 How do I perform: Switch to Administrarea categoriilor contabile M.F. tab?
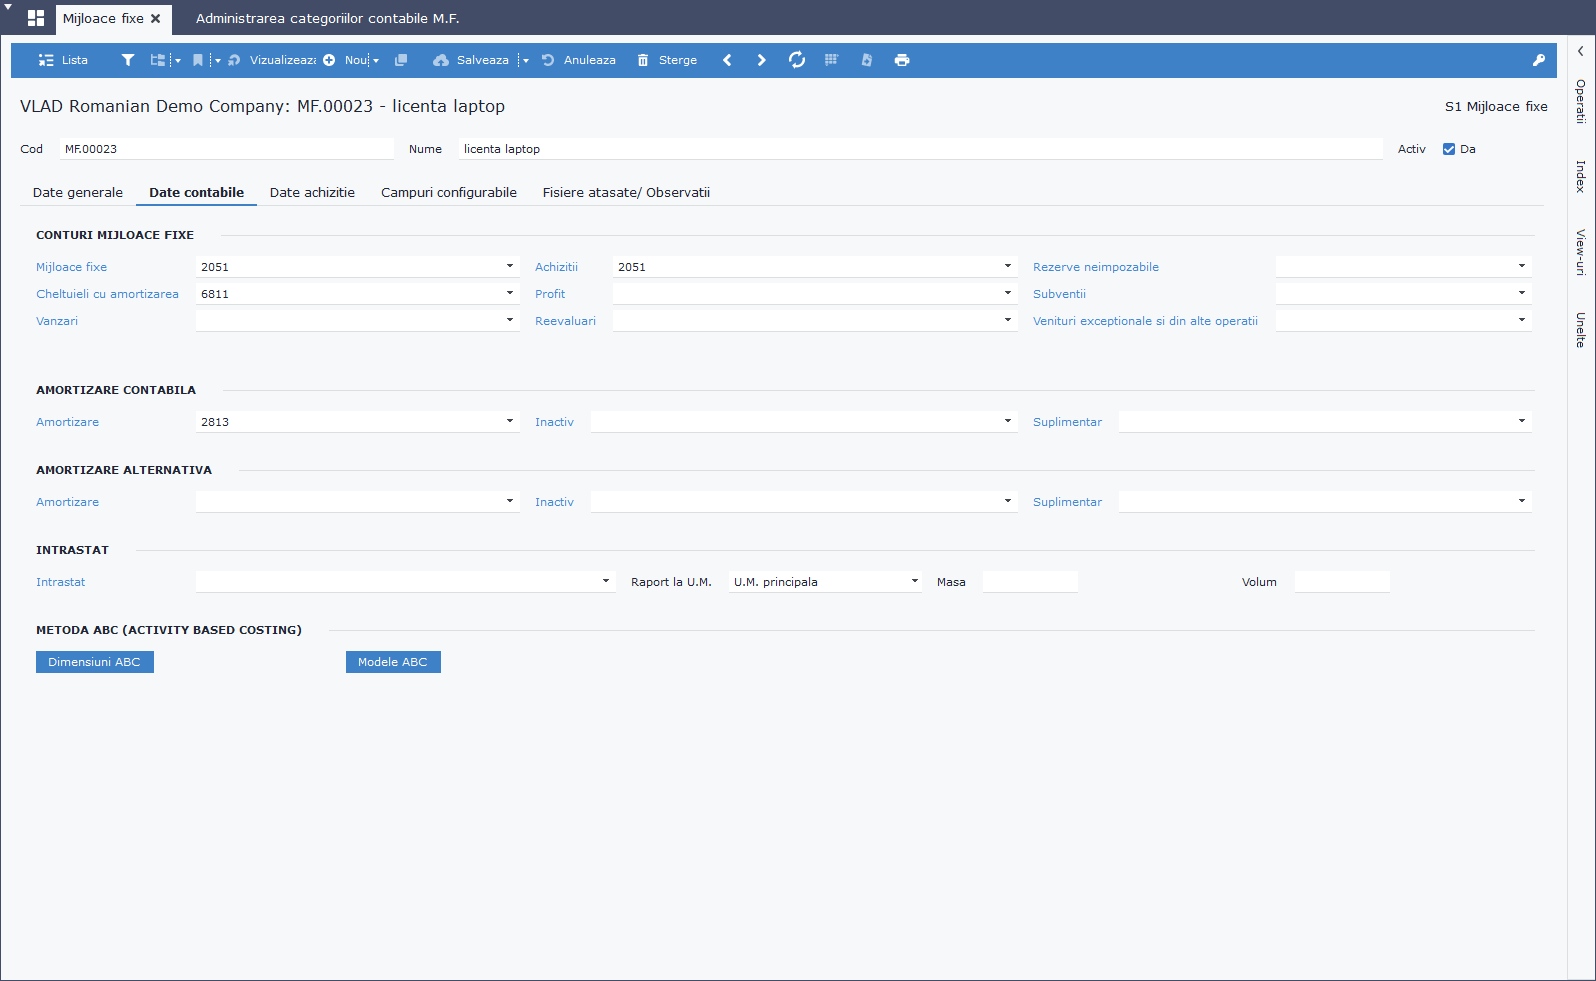[x=328, y=18]
